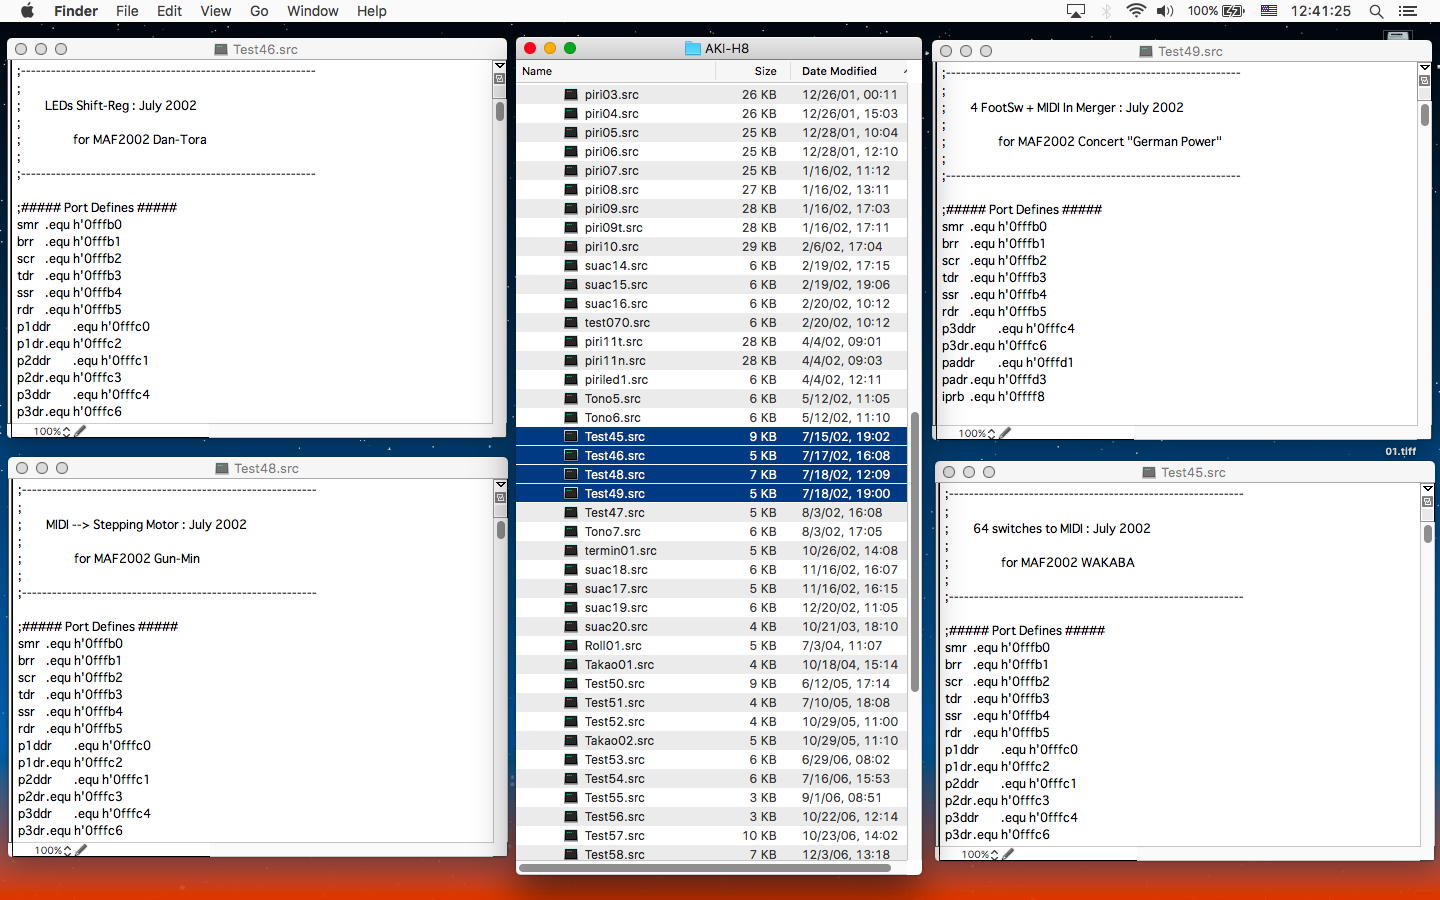Click the pencil icon in Test45.src window
1440x900 pixels.
coord(1008,854)
